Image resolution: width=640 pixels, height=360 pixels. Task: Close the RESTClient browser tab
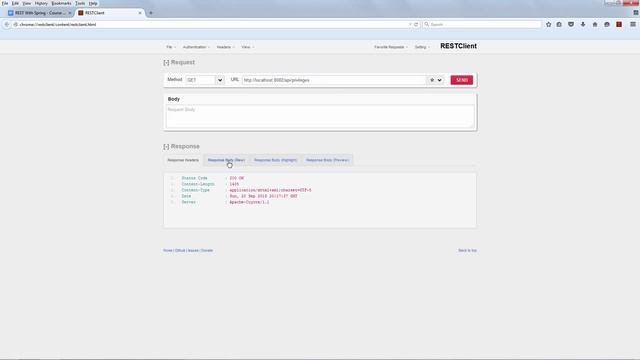coord(140,13)
